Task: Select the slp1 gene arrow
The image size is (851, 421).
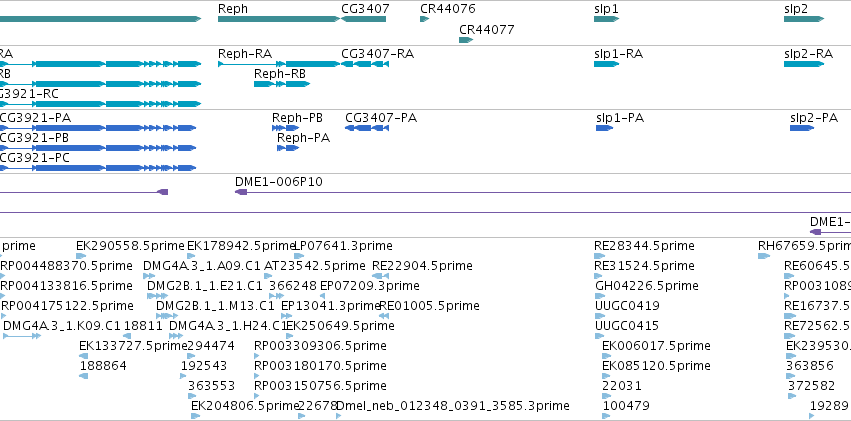Action: coord(606,19)
